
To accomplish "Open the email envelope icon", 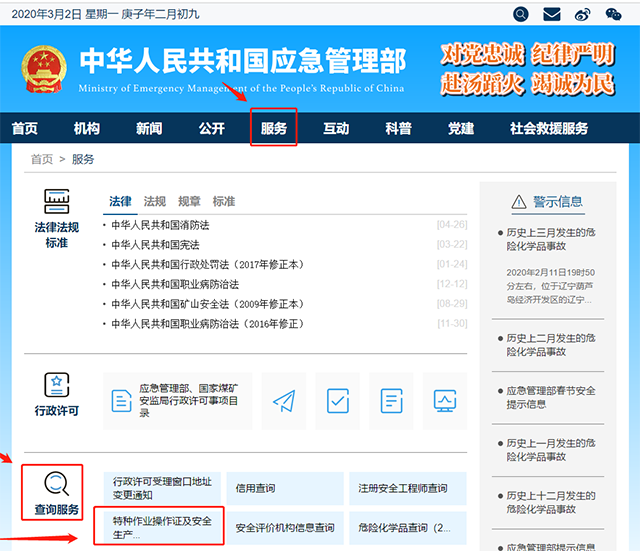I will (x=551, y=14).
